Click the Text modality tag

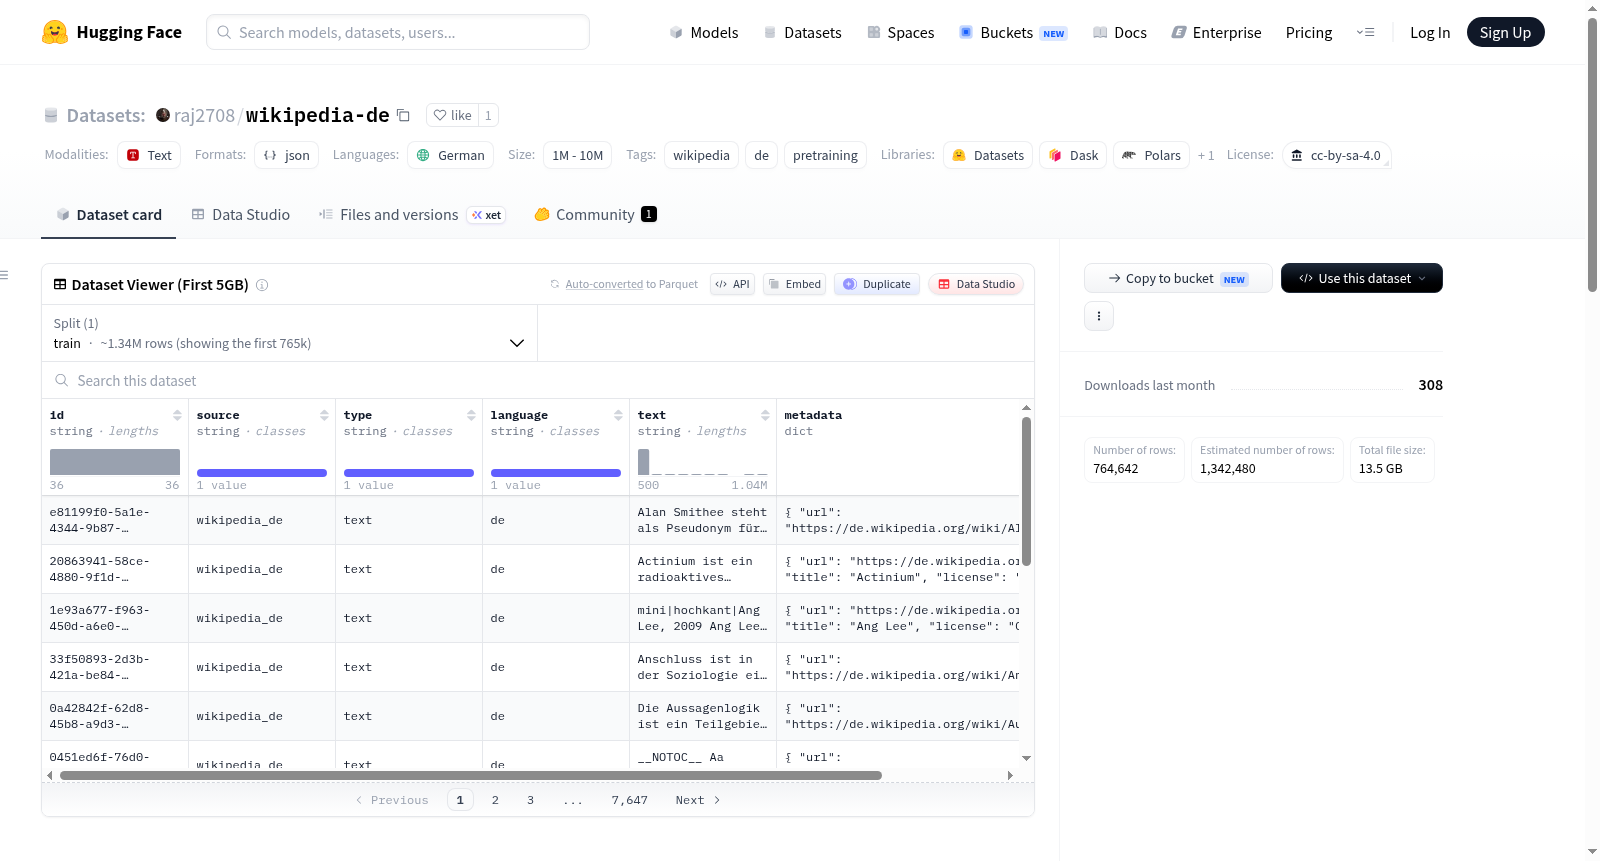point(149,155)
